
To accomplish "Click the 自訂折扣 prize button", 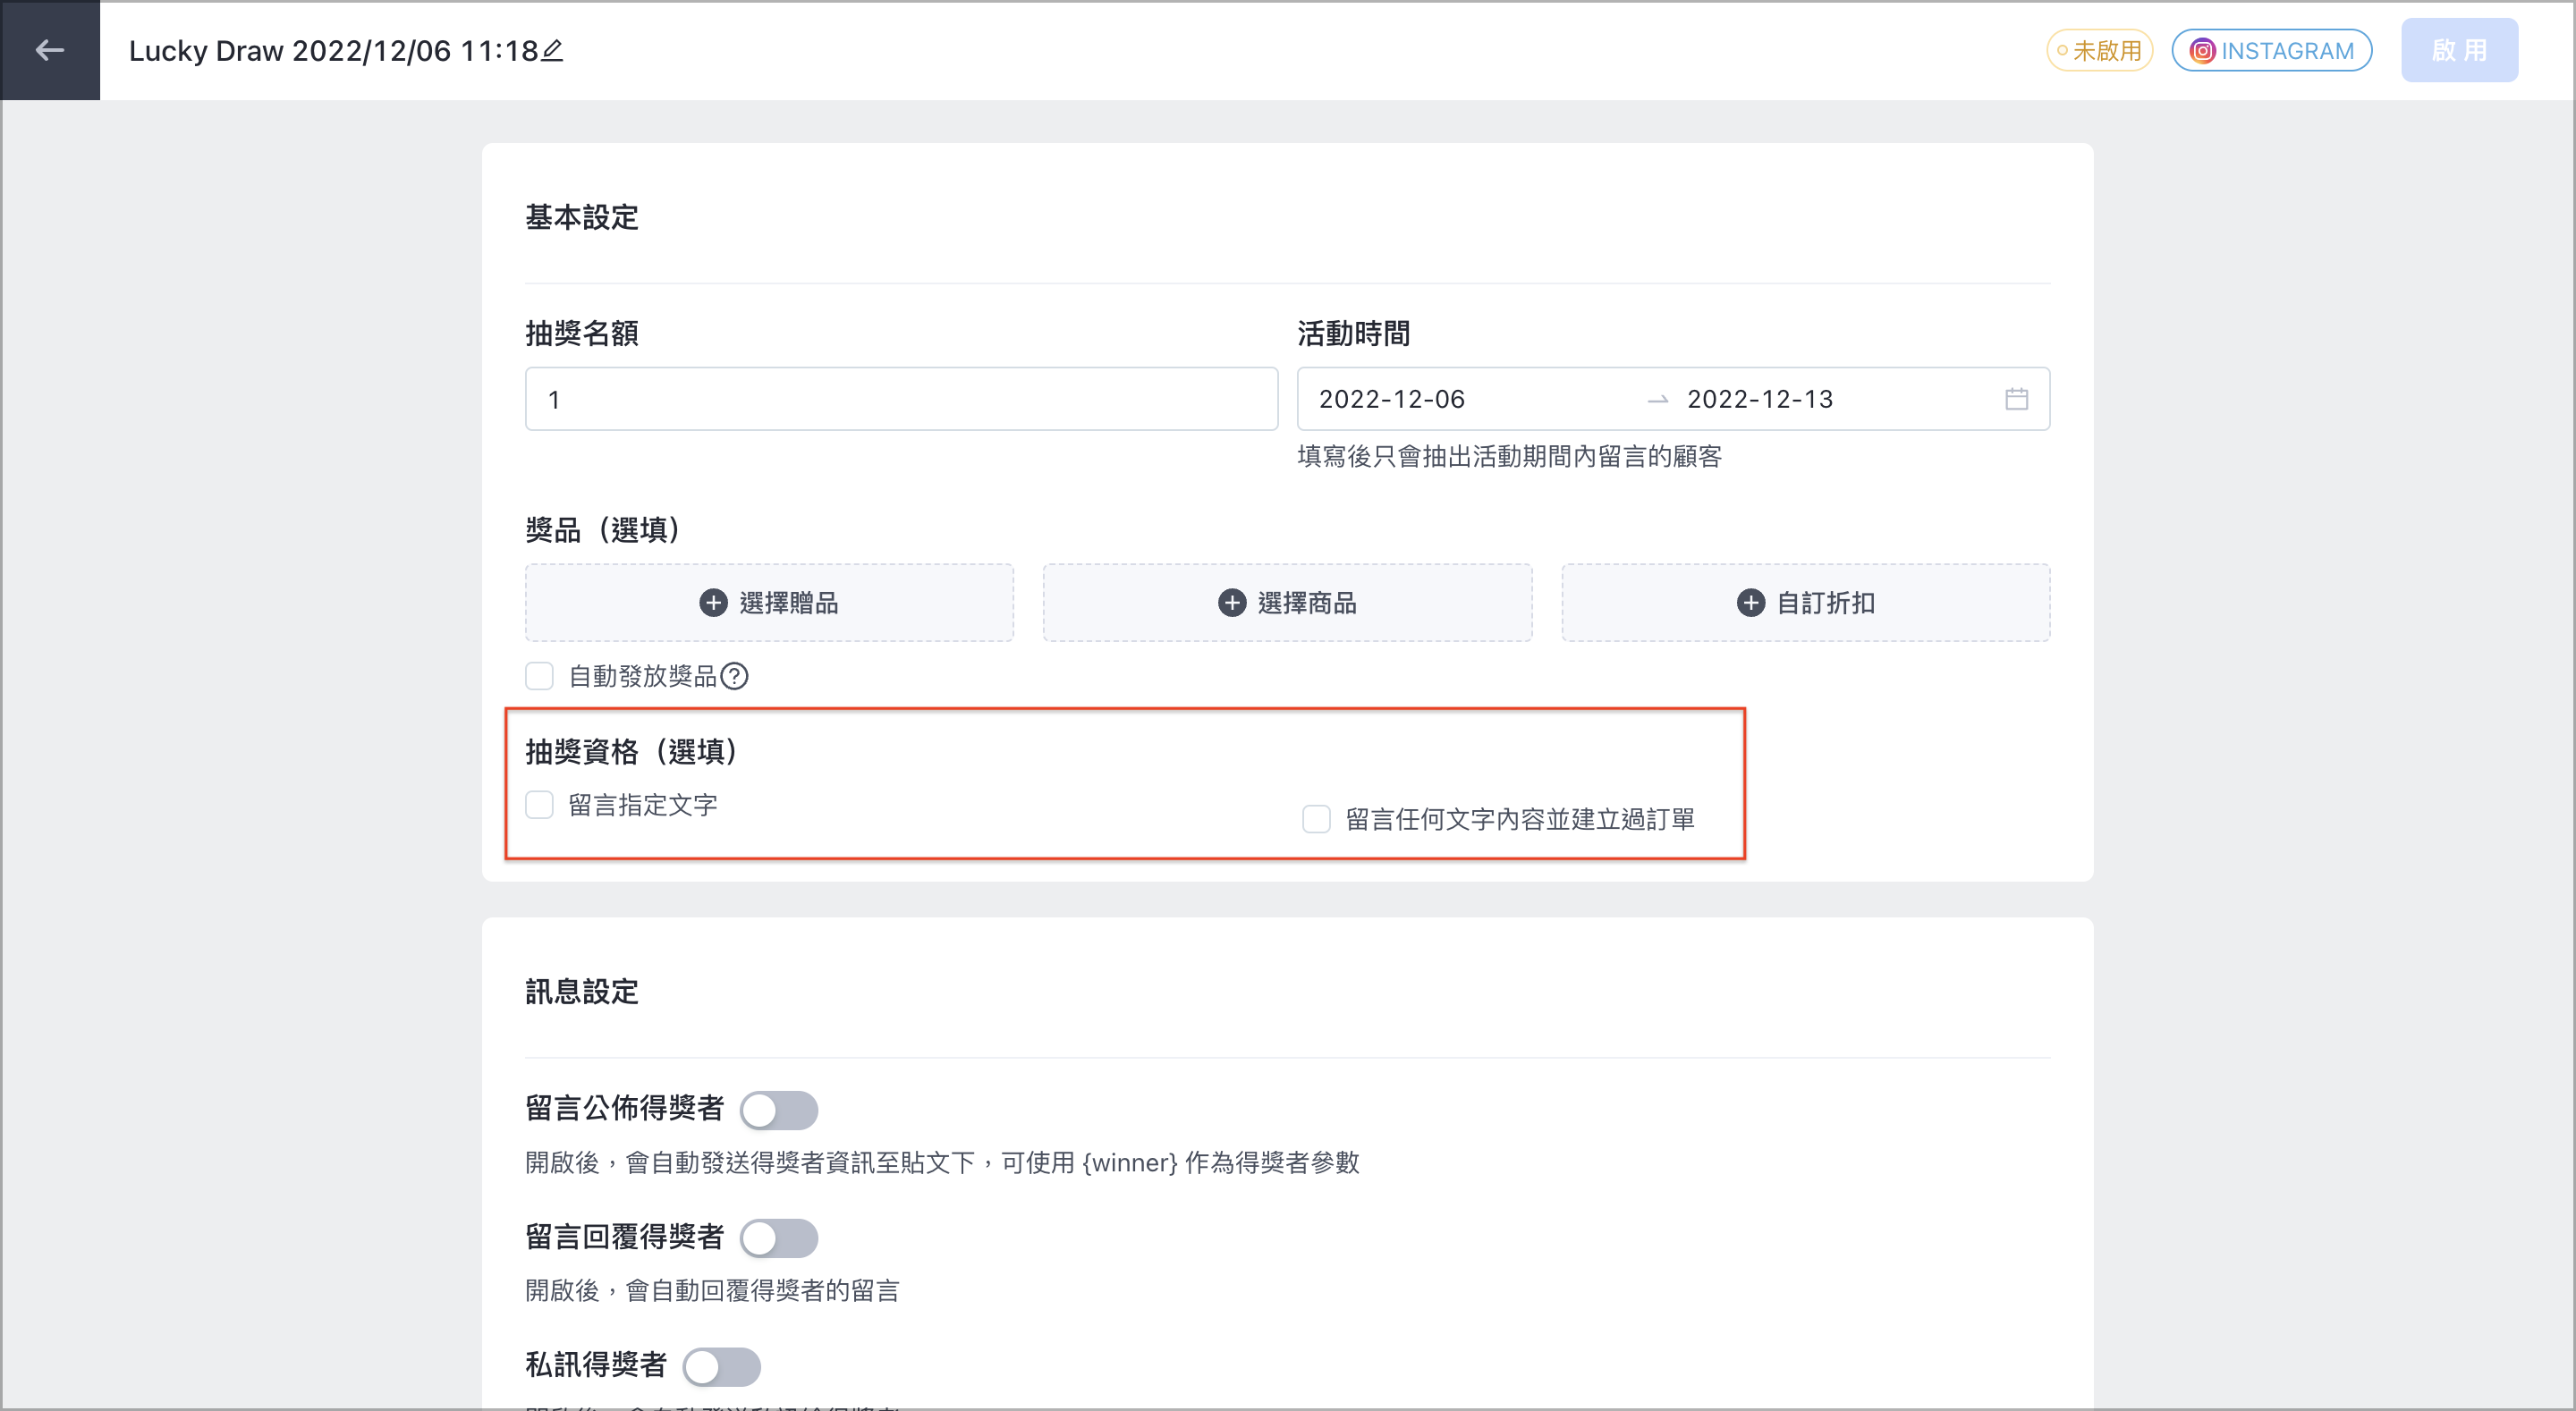I will tap(1806, 602).
